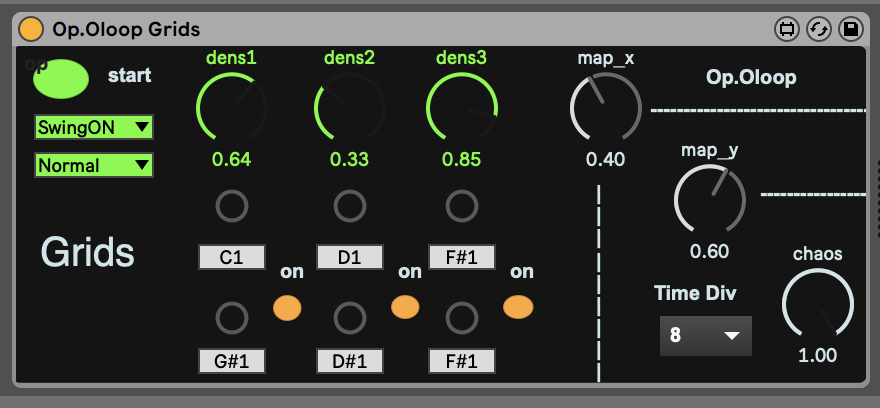Click the round indicator above G#1

click(x=232, y=318)
